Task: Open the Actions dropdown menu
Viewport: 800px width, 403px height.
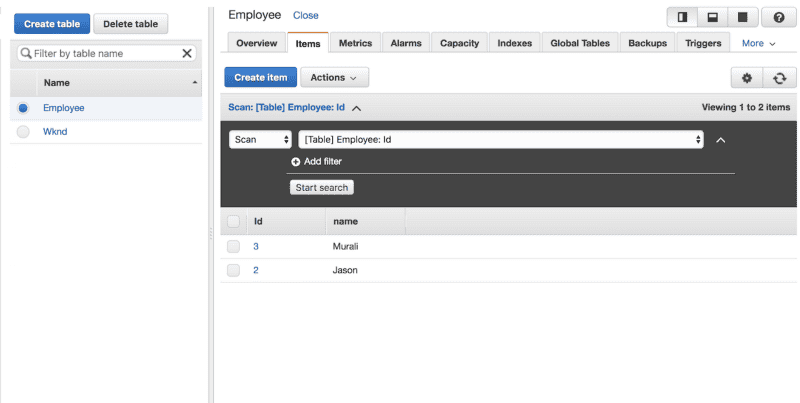Action: (334, 78)
